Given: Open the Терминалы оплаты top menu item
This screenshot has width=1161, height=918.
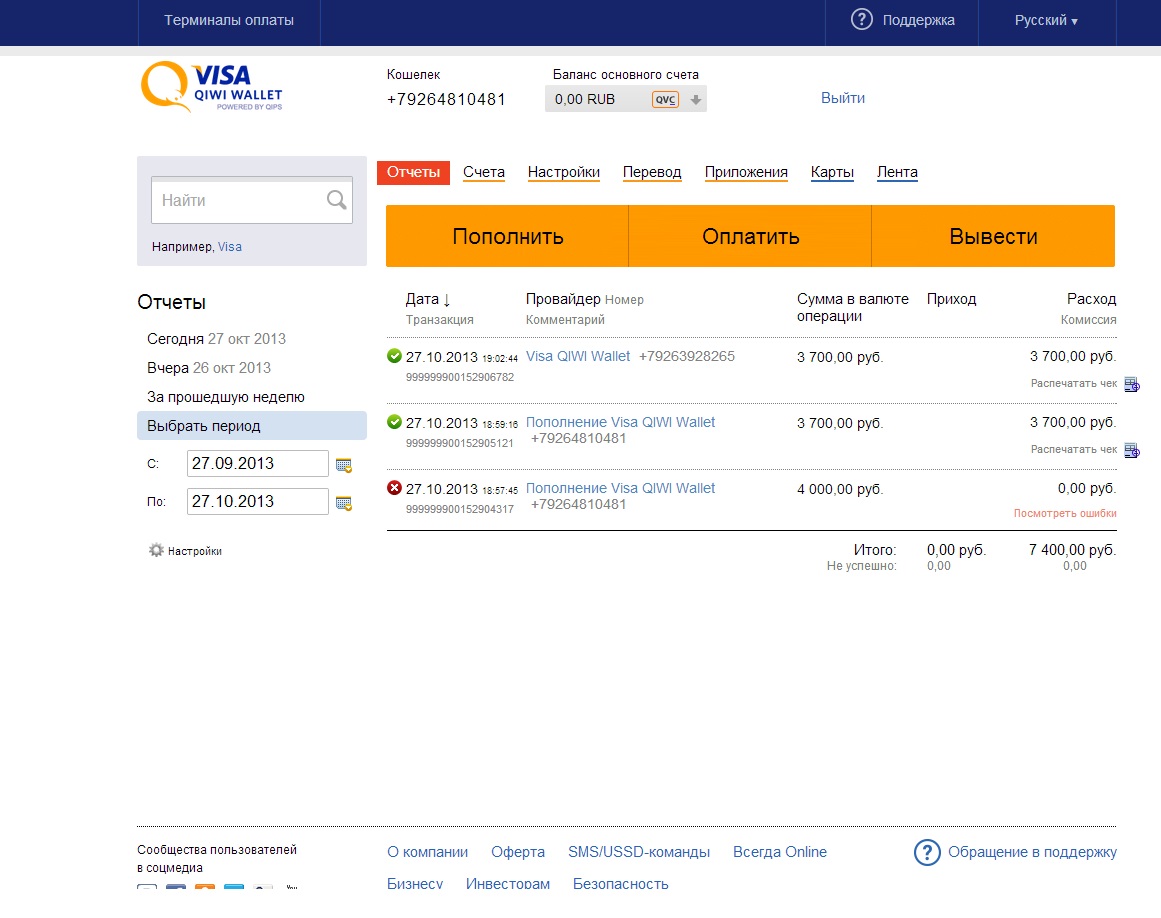Looking at the screenshot, I should (x=229, y=21).
